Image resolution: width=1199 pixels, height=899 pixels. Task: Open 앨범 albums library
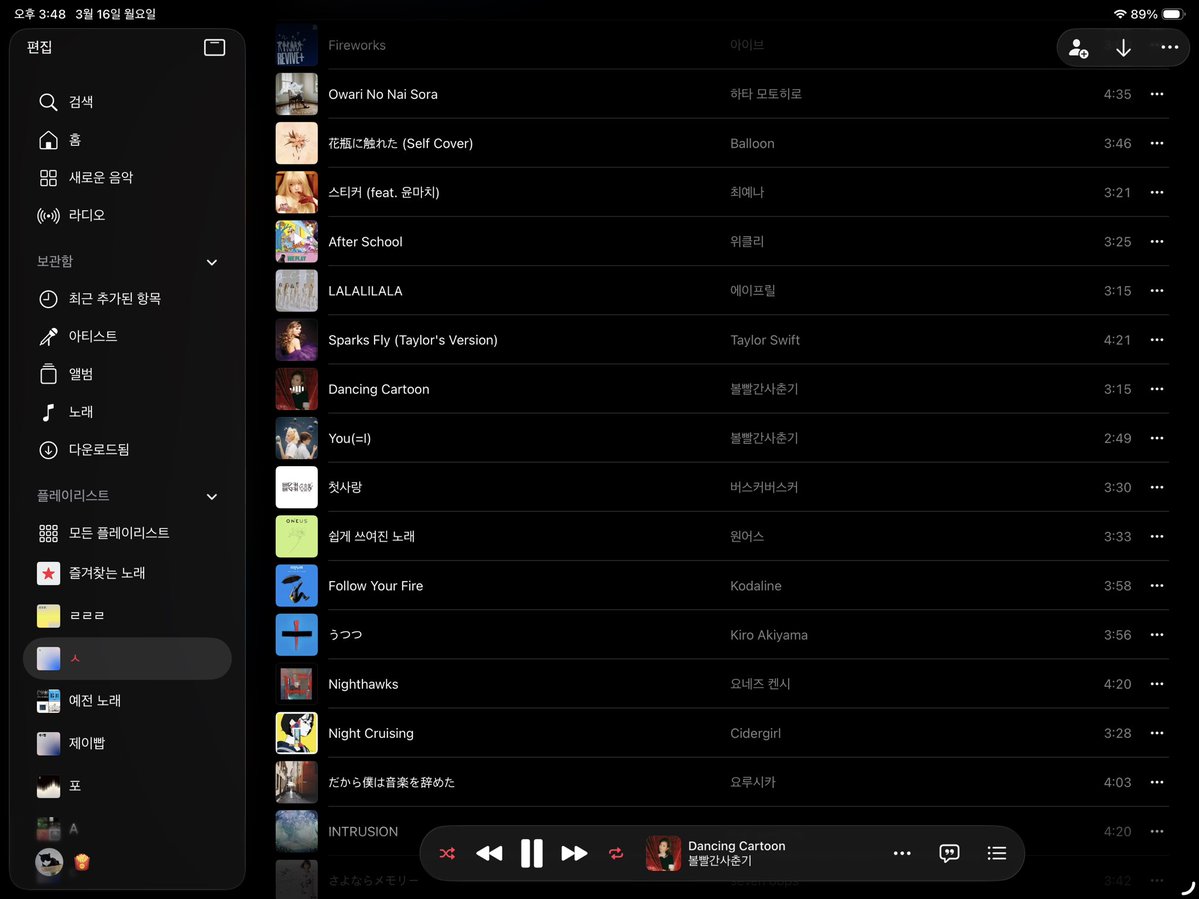point(127,374)
